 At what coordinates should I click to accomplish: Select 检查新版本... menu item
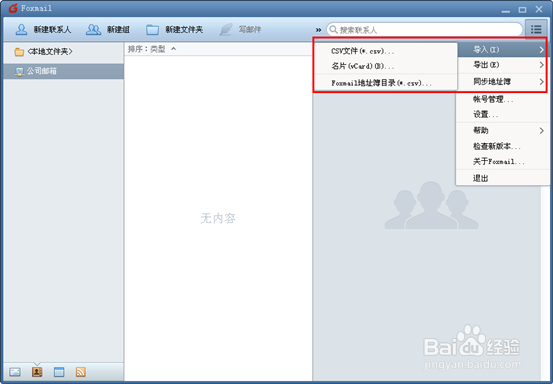tap(502, 146)
